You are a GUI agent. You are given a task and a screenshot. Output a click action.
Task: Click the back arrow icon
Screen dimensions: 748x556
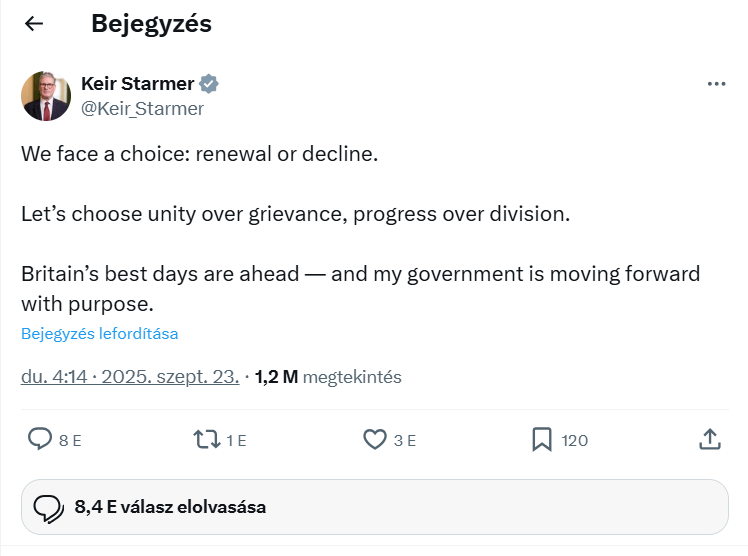[34, 24]
